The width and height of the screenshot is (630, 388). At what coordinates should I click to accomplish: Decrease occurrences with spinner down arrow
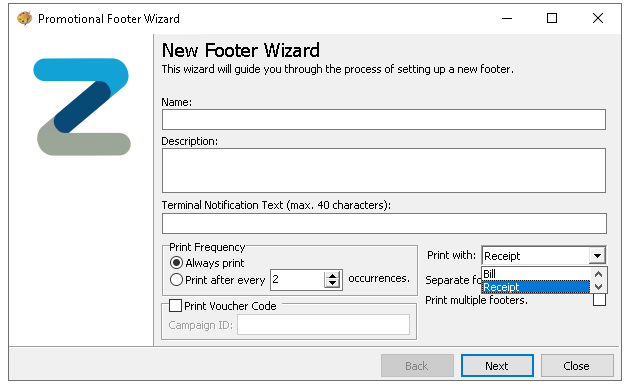pos(332,284)
